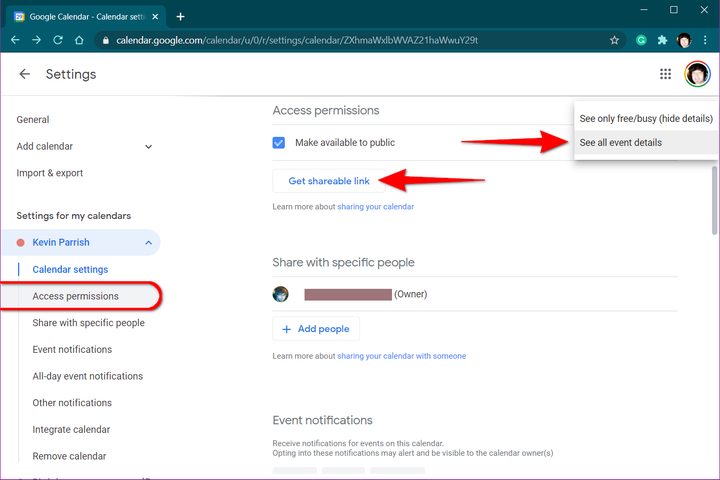This screenshot has height=480, width=720.
Task: Open a new browser tab
Action: 180,17
